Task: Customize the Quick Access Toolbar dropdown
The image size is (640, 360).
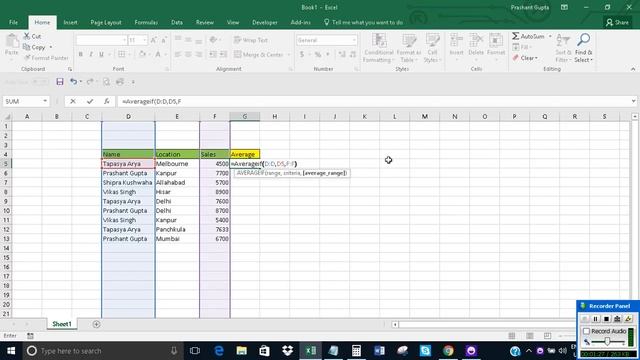Action: (x=133, y=82)
